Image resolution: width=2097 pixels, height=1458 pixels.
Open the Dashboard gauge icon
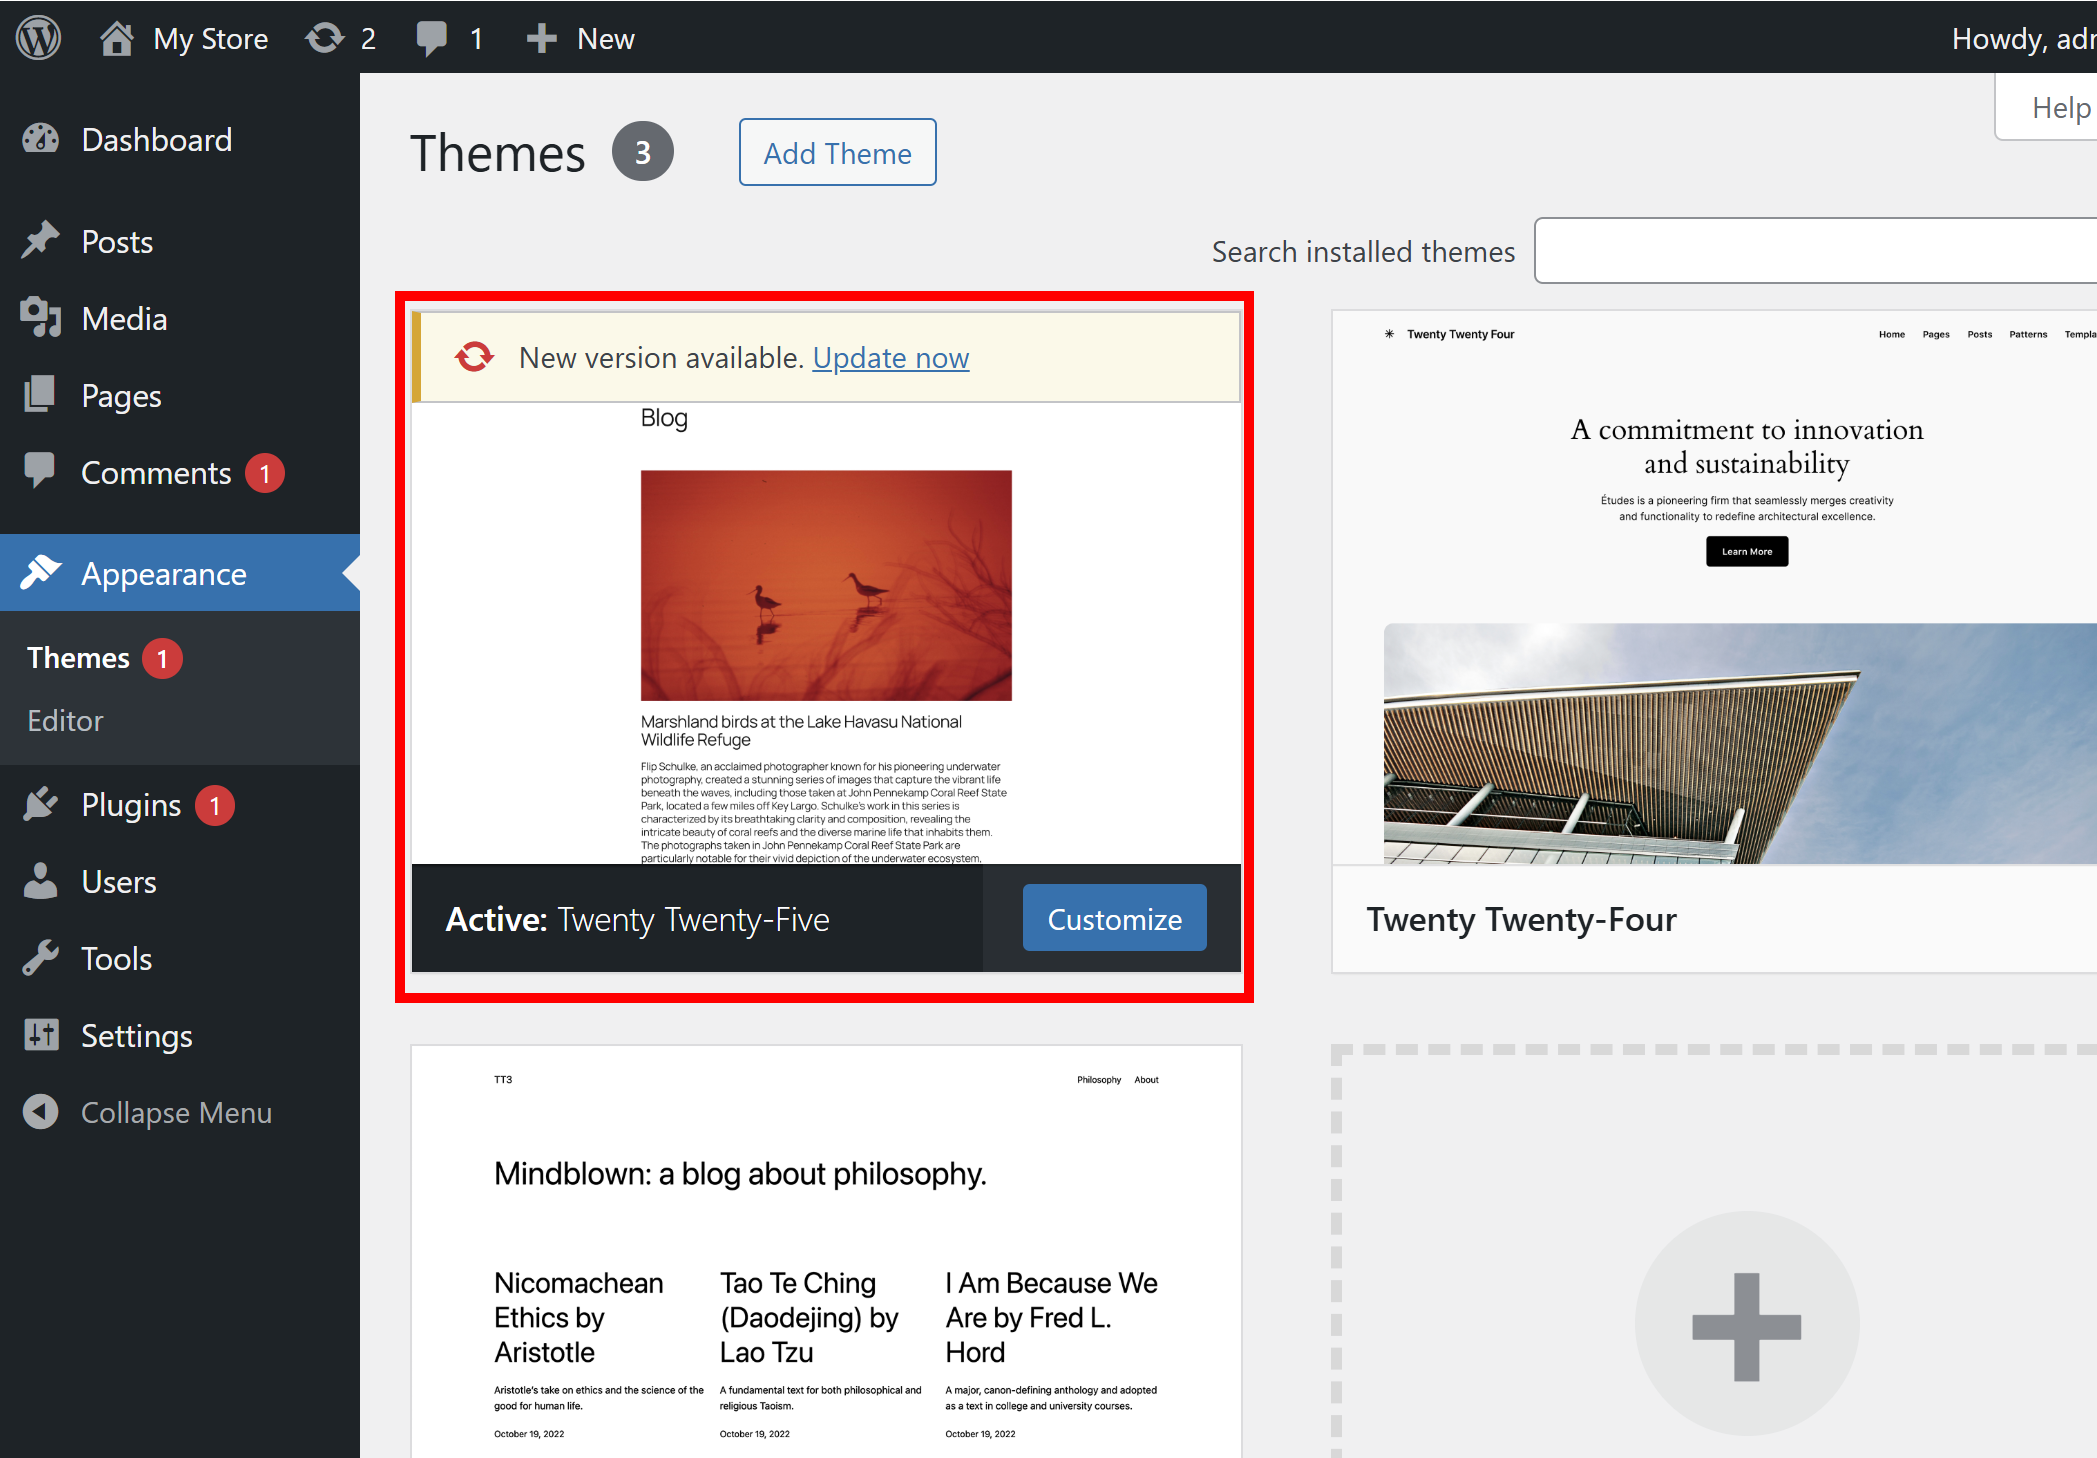click(x=41, y=139)
